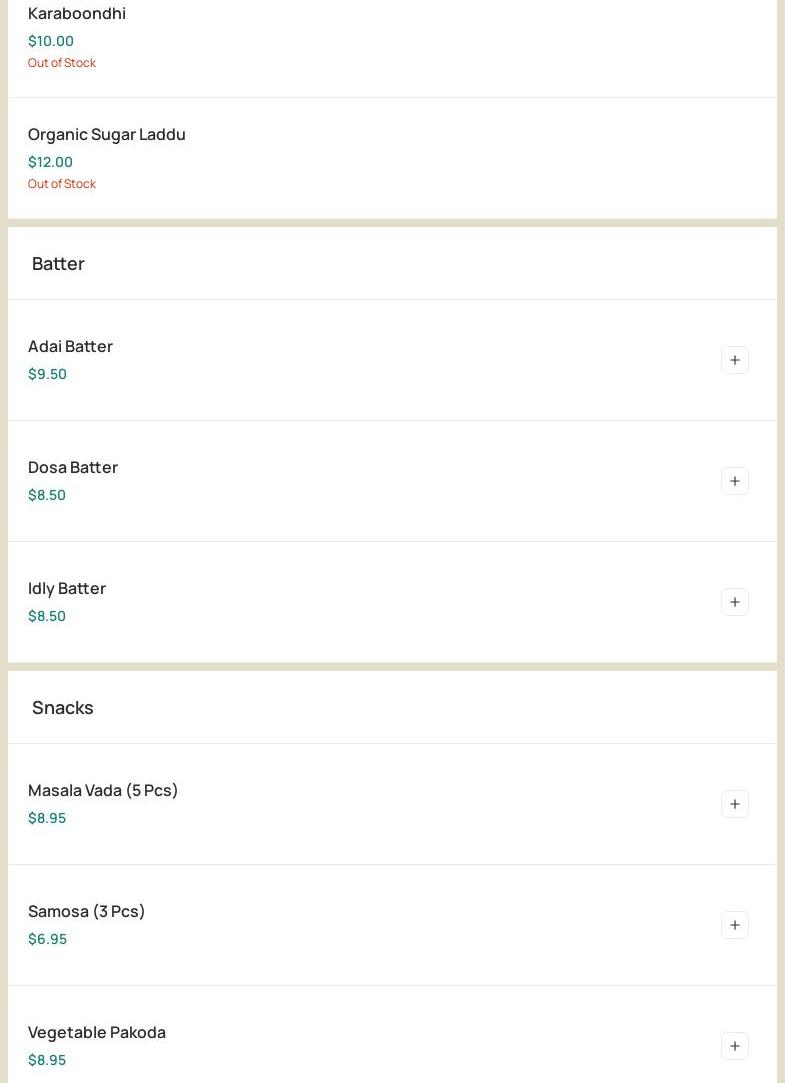Viewport: 785px width, 1083px height.
Task: Click the plus icon for Vegetable Pakoda
Action: coord(734,1046)
